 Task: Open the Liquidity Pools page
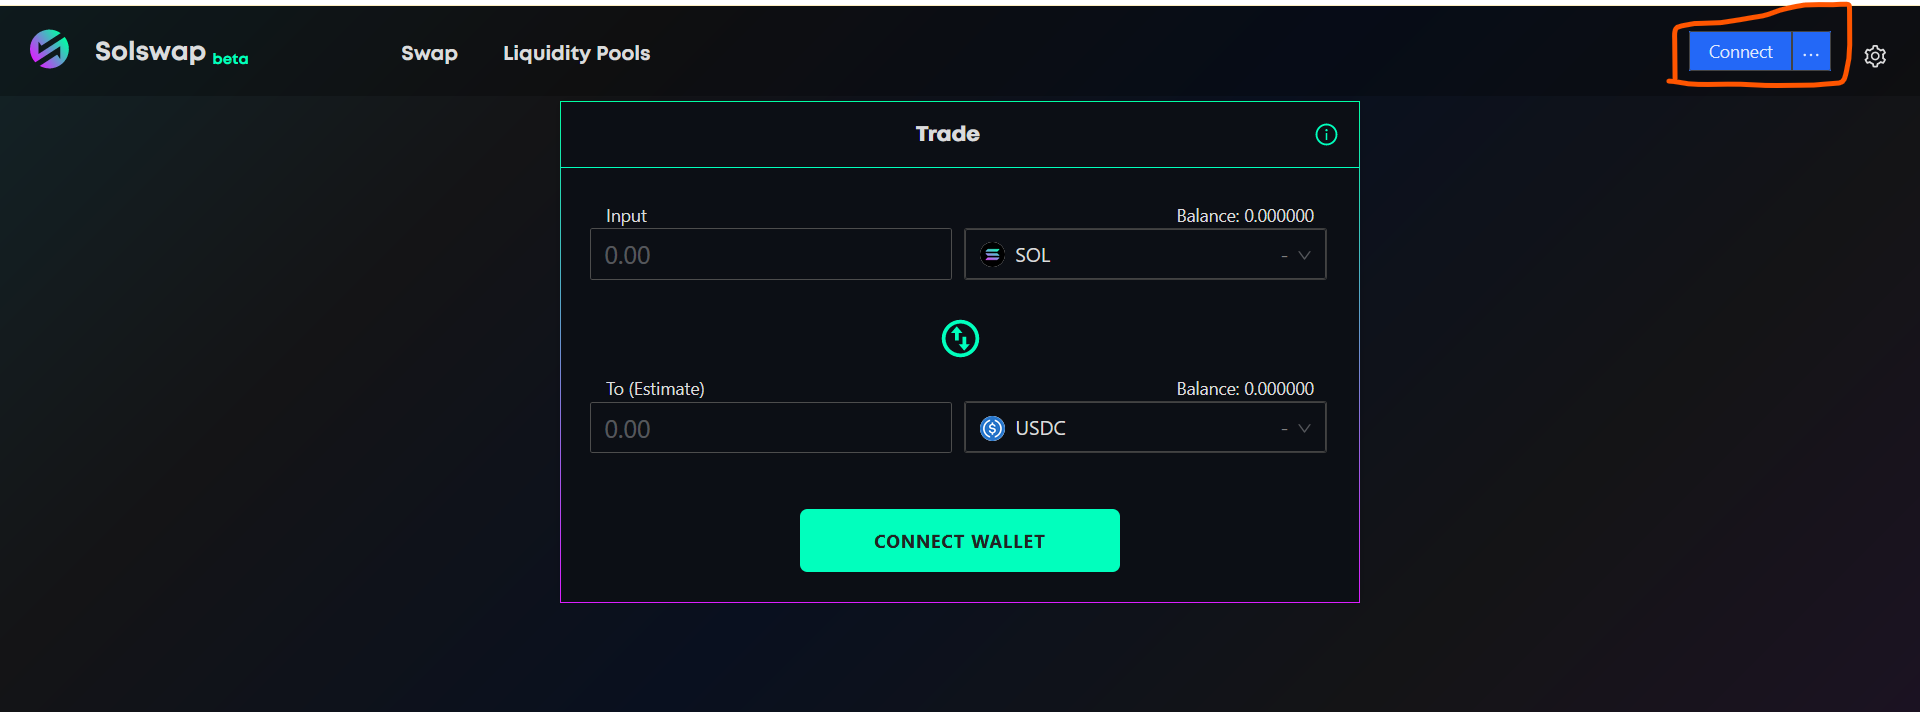tap(576, 53)
